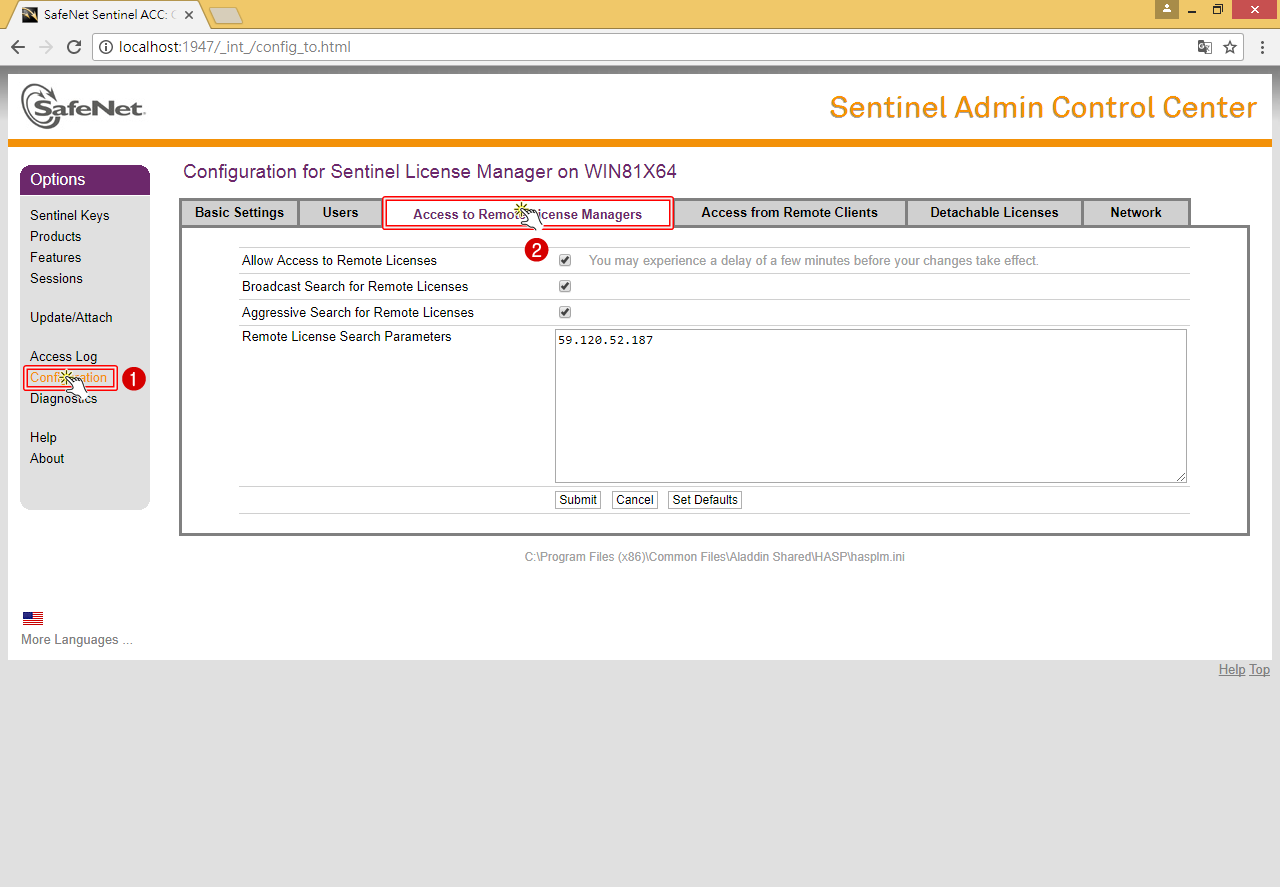This screenshot has width=1280, height=887.
Task: Click the browser back arrow
Action: tap(18, 47)
